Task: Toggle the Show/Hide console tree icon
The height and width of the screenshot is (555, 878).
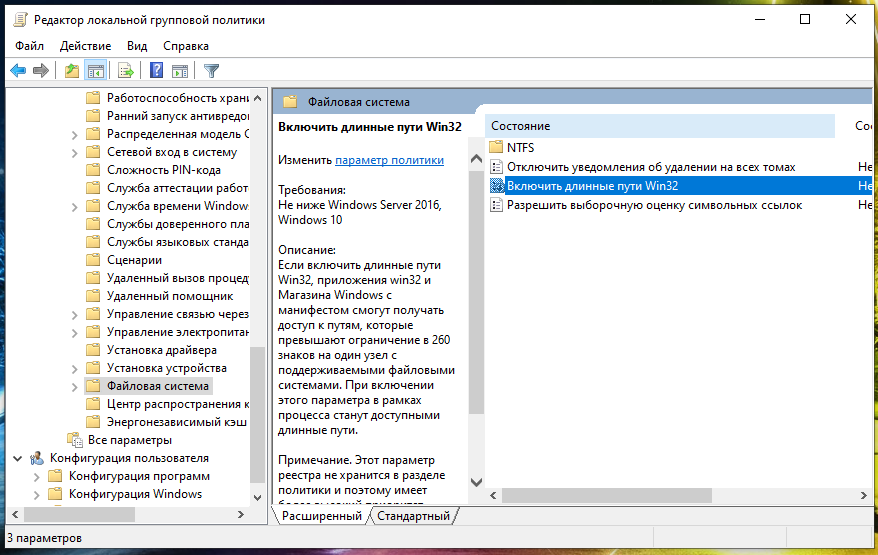Action: point(96,70)
